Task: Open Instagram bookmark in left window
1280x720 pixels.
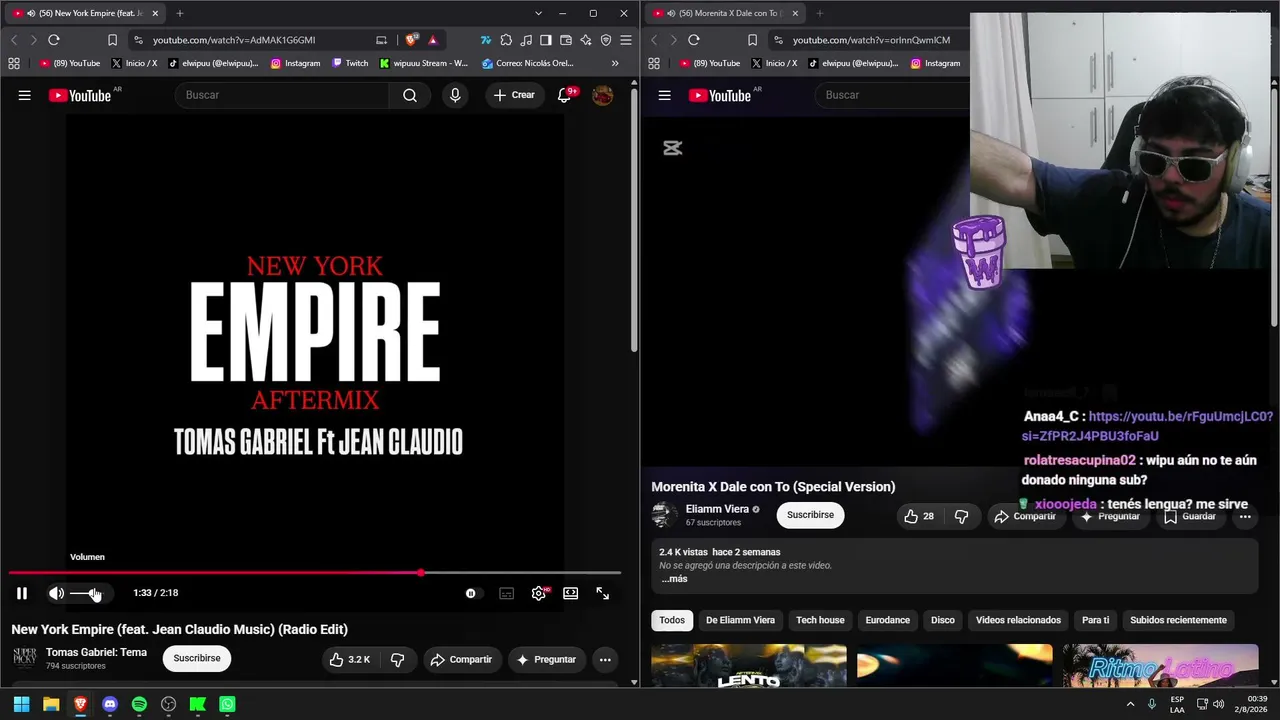Action: 296,63
